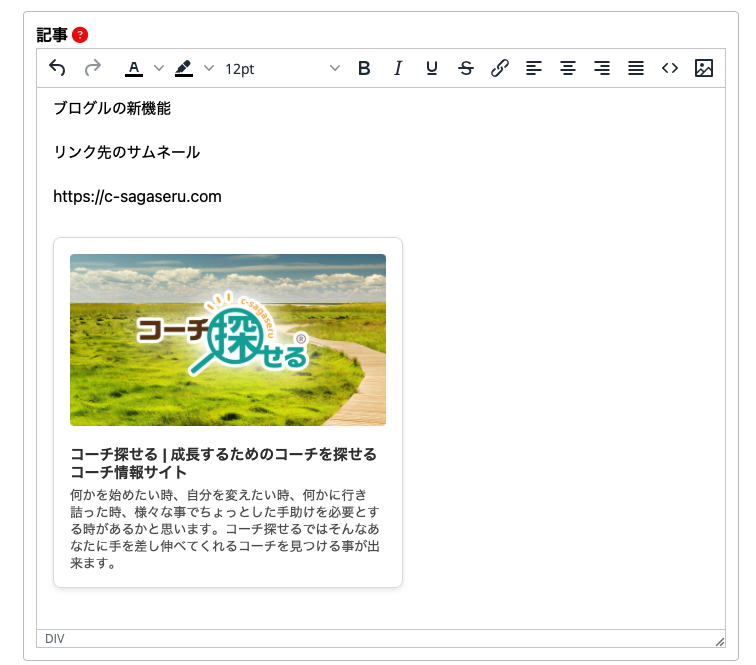
Task: Apply the text color A icon
Action: tap(134, 68)
